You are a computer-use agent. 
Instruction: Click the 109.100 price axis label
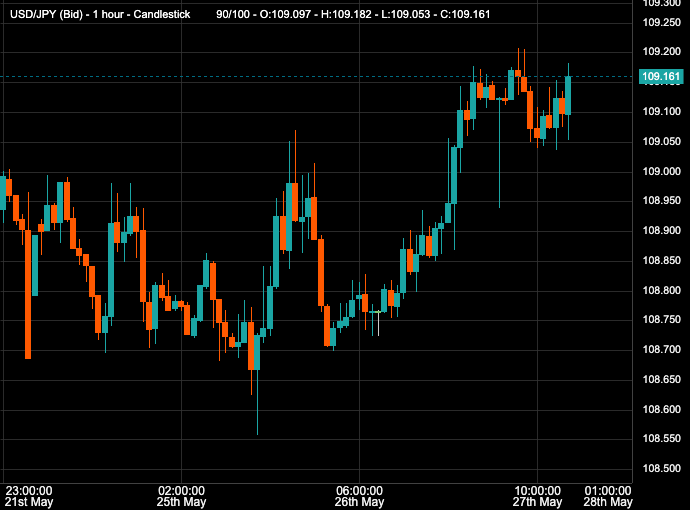(661, 111)
